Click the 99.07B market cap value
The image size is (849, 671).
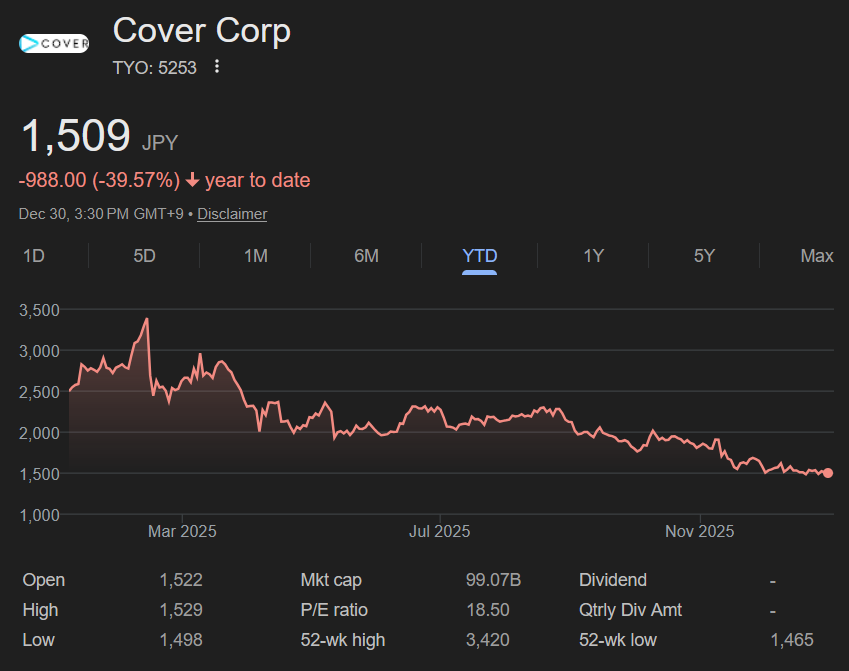[x=493, y=580]
